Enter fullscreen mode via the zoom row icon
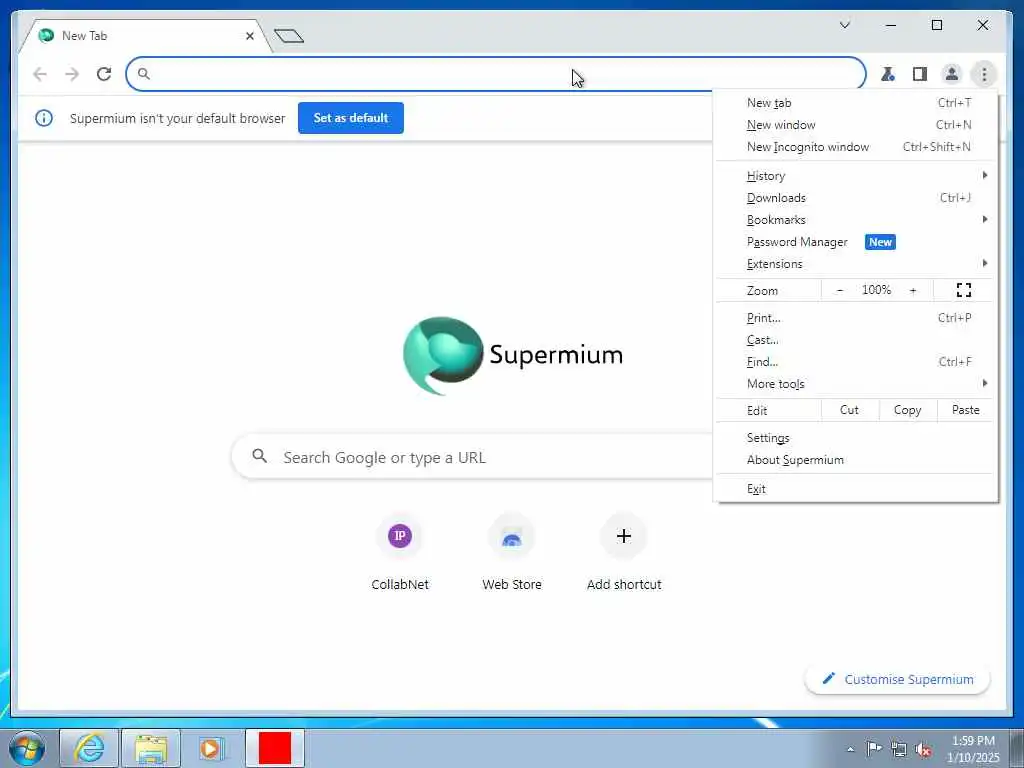1024x768 pixels. point(964,290)
